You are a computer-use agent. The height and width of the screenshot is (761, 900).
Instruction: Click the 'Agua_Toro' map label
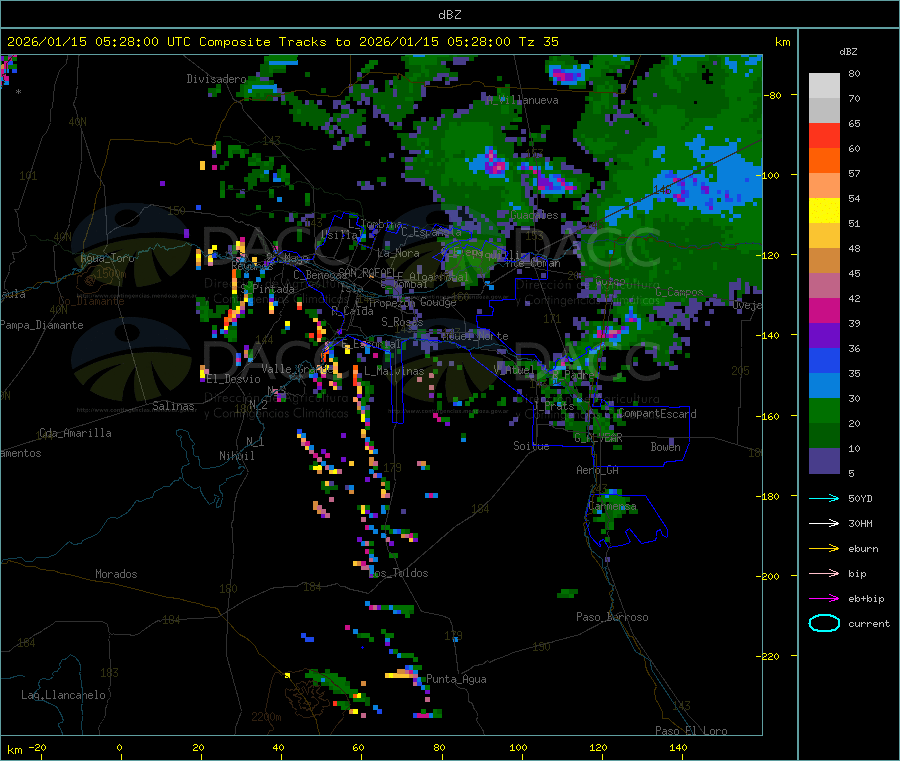pyautogui.click(x=107, y=258)
